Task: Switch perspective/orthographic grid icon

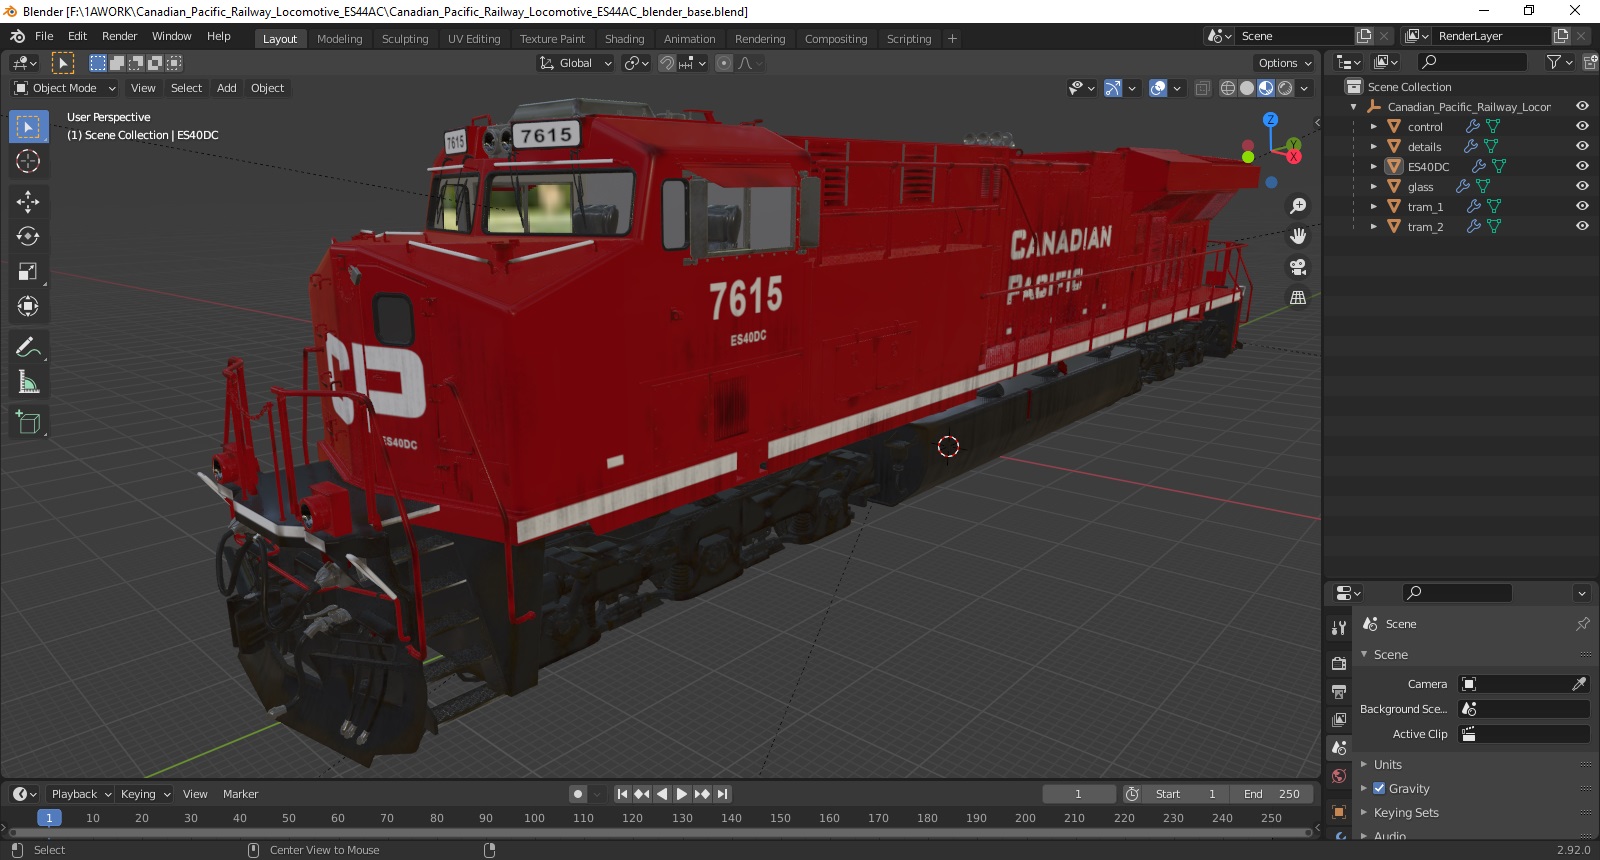Action: [1298, 298]
